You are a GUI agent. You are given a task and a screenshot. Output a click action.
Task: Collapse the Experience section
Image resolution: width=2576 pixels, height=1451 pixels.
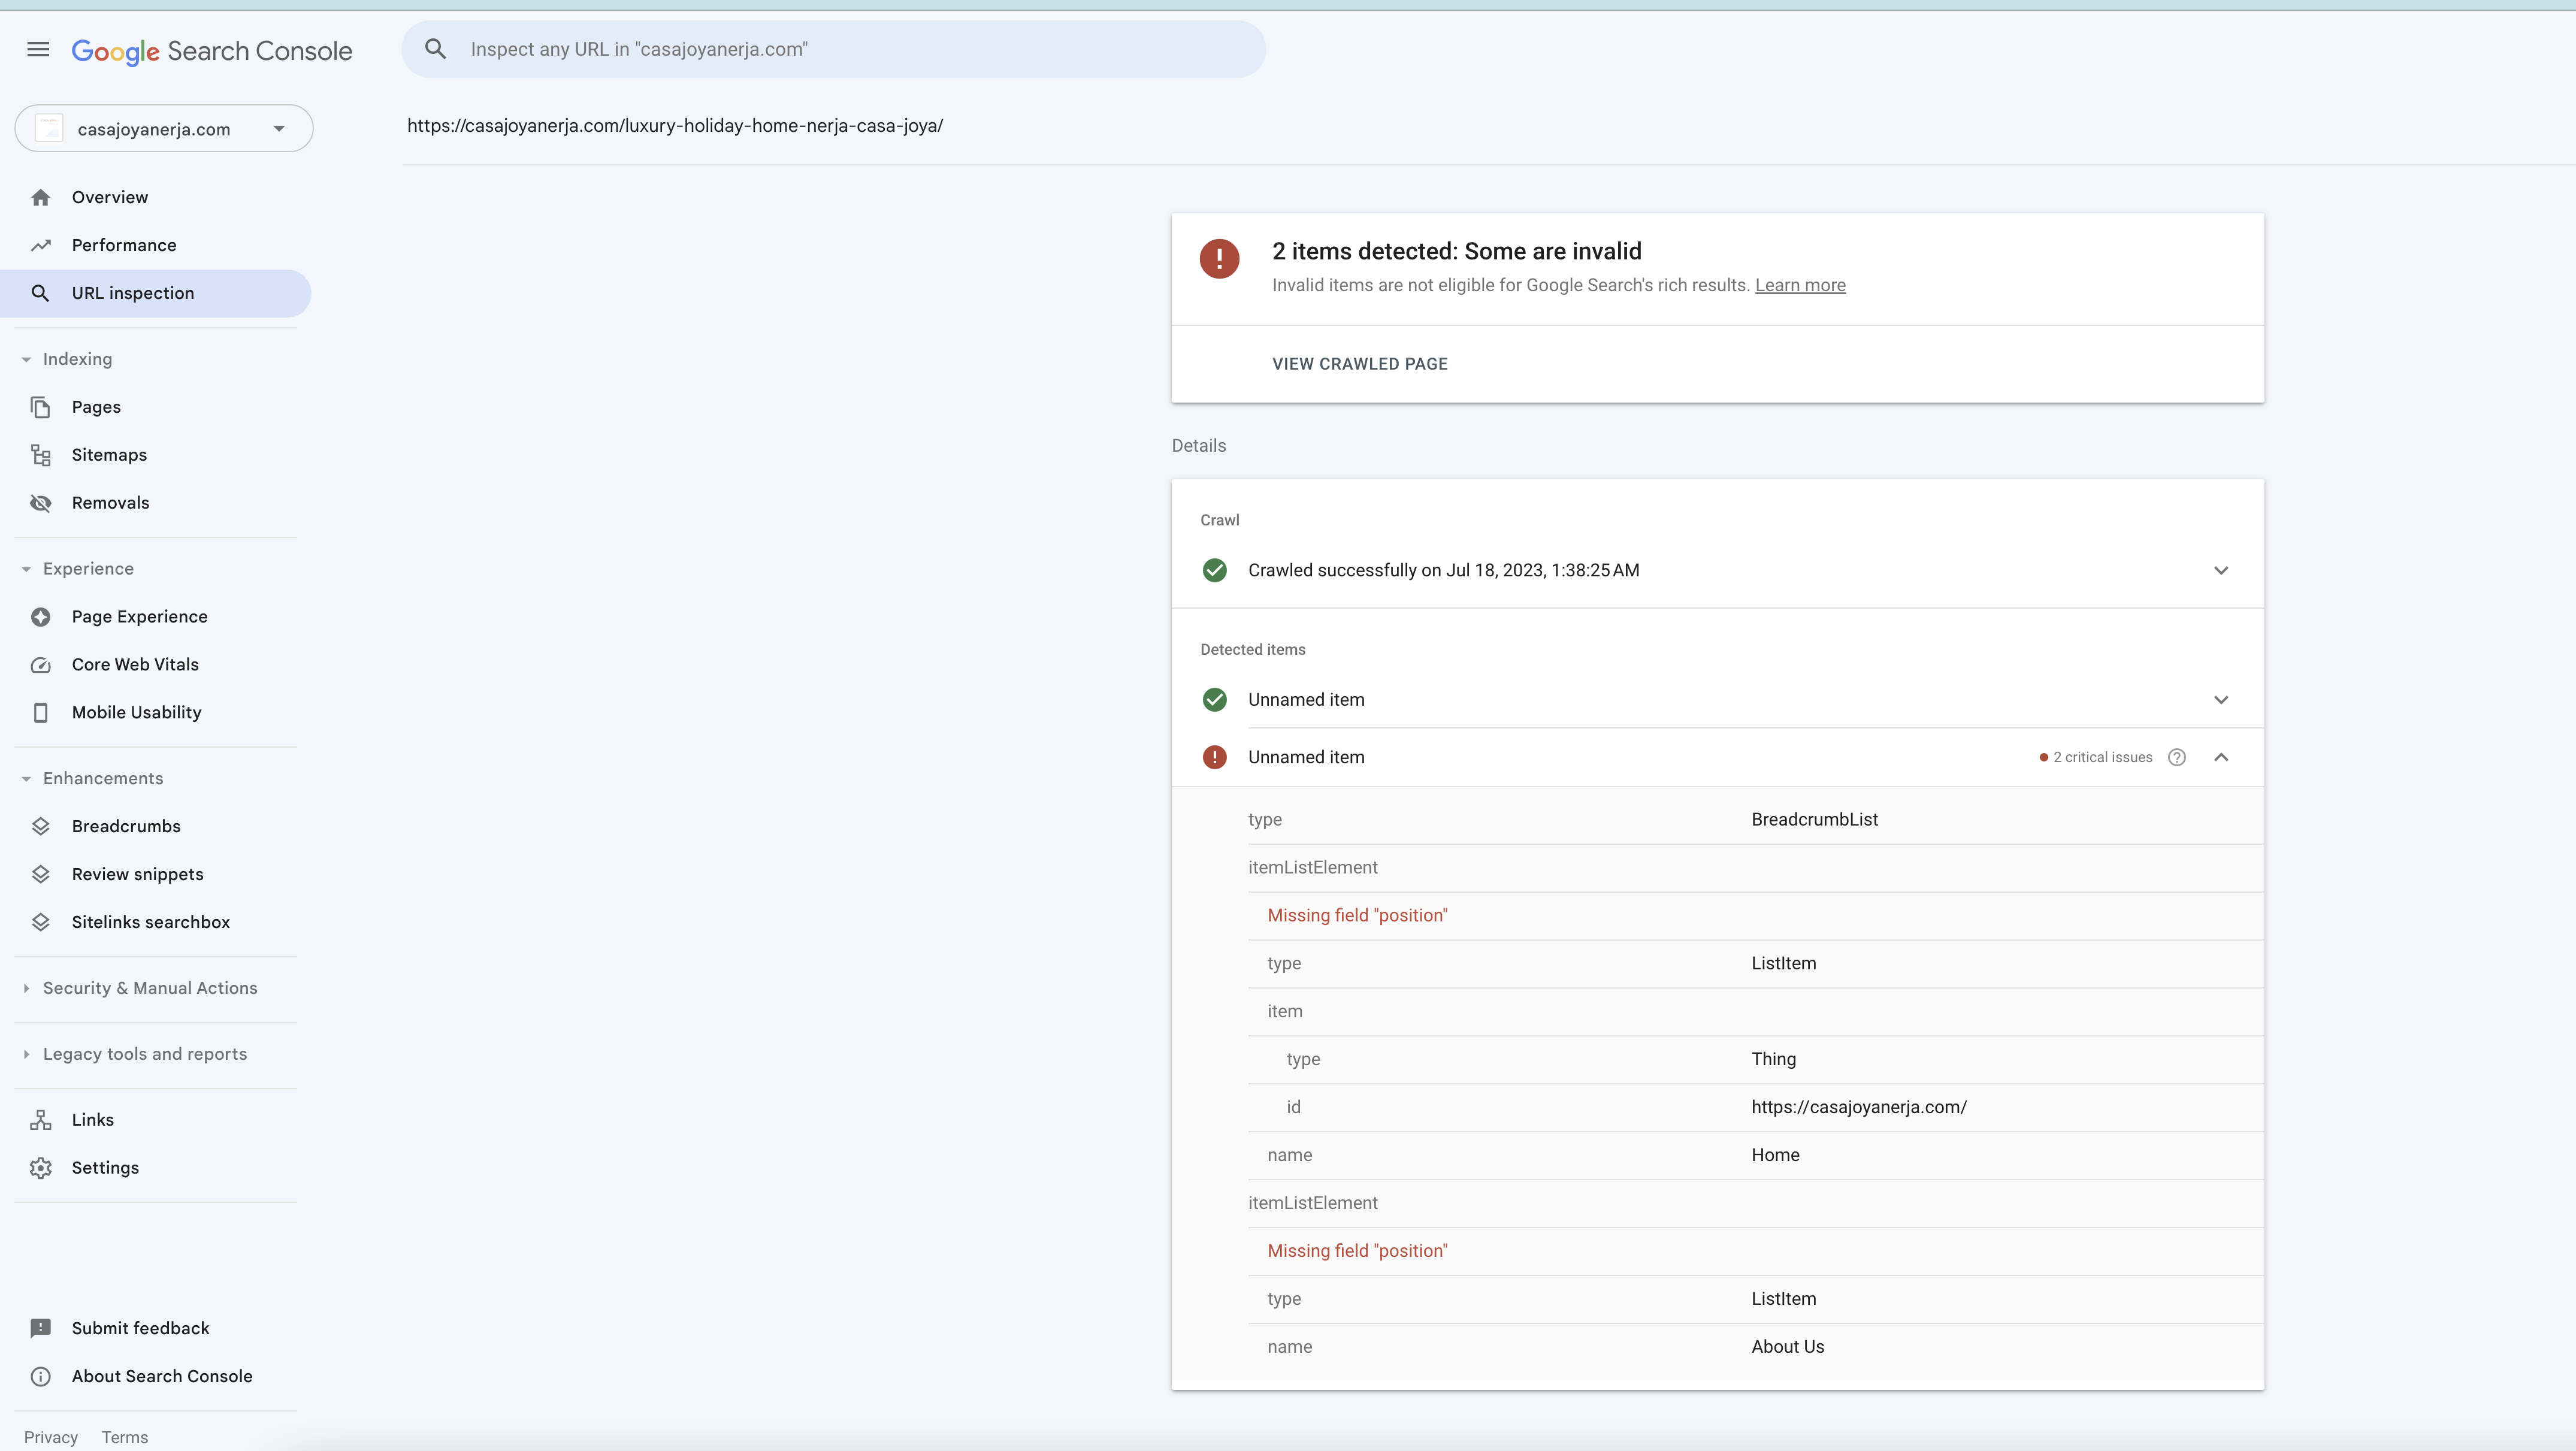[77, 569]
